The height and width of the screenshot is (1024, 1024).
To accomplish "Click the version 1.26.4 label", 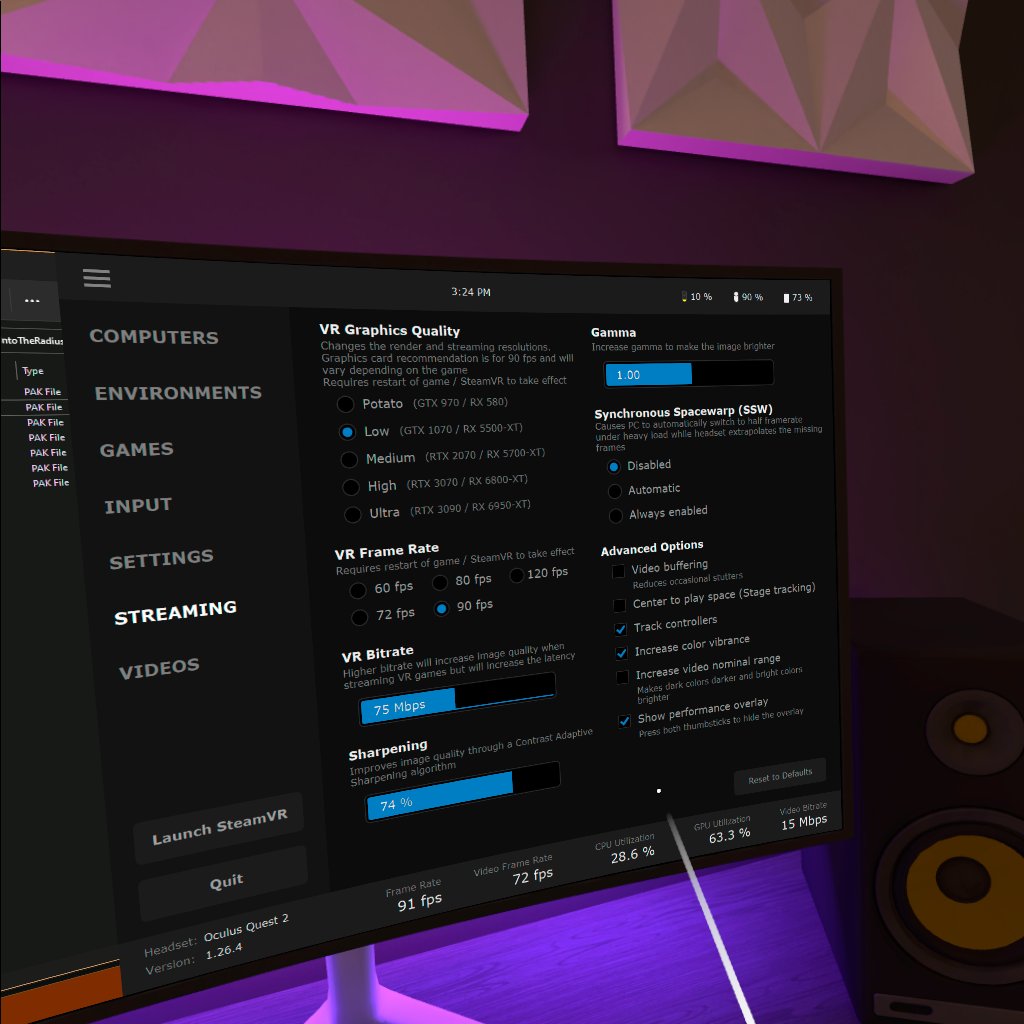I will pyautogui.click(x=224, y=952).
